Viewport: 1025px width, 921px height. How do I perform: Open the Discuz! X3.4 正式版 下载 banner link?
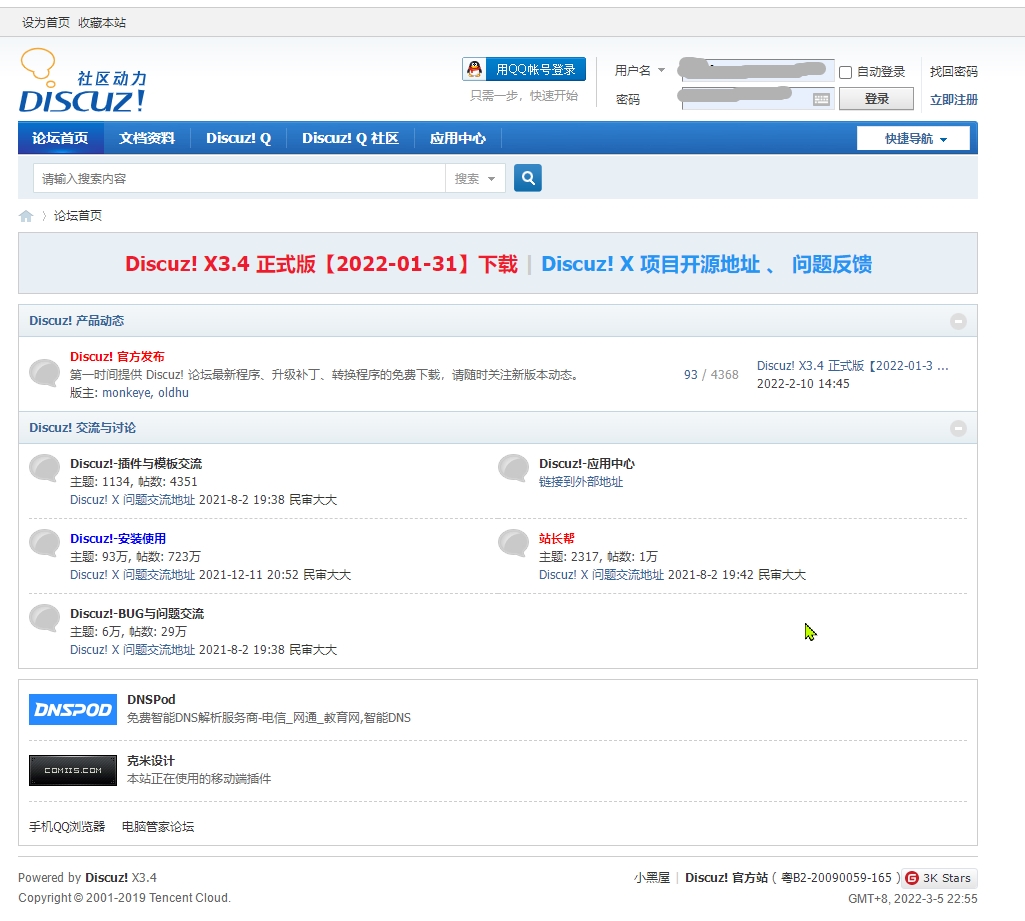coord(321,264)
